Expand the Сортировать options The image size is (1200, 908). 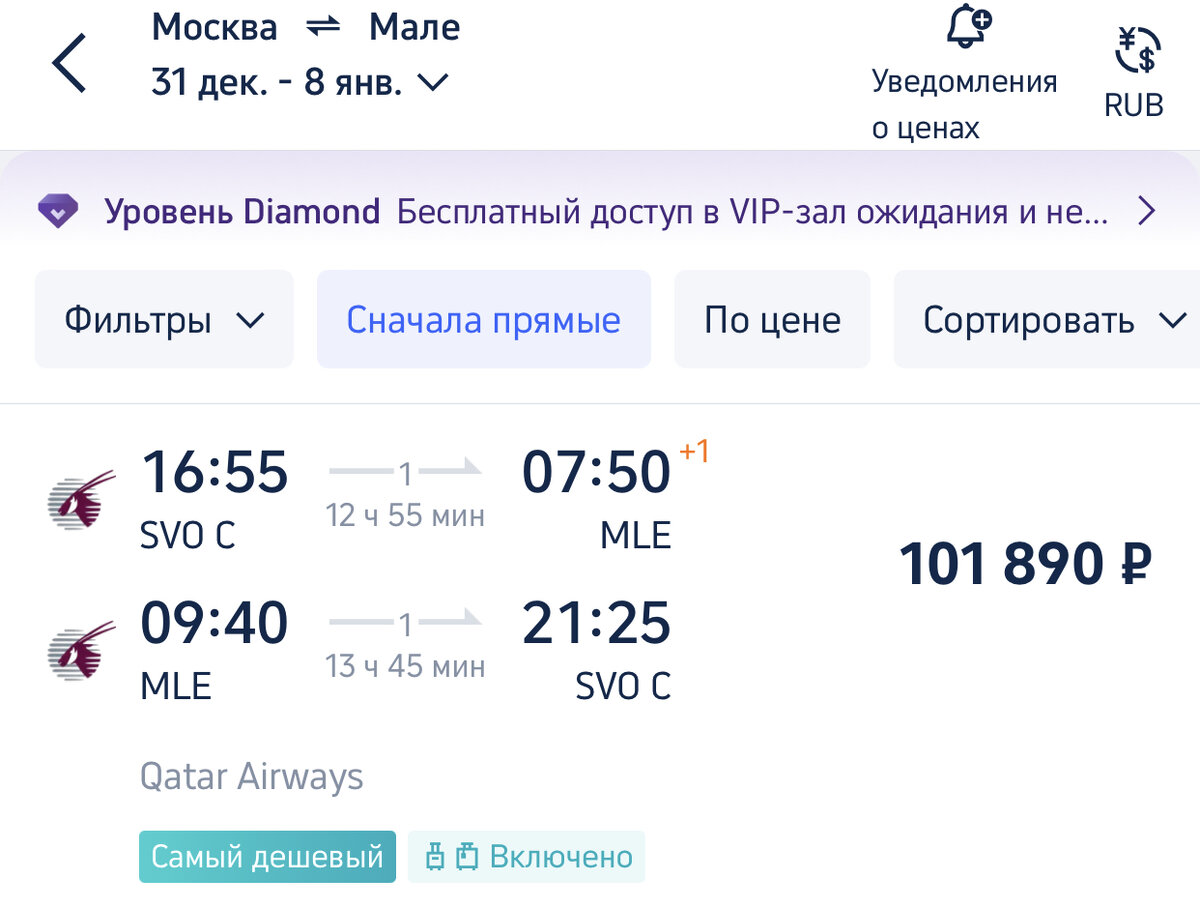pos(1046,319)
